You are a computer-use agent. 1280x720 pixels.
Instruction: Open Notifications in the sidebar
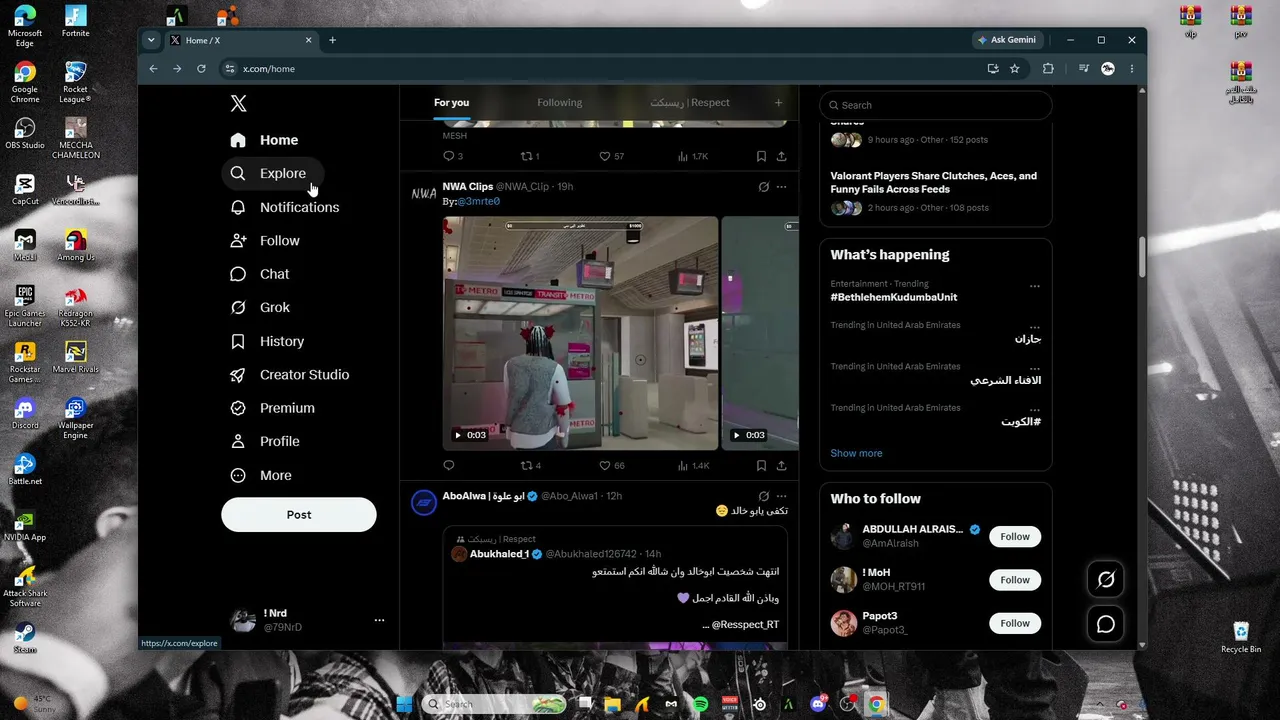pyautogui.click(x=285, y=207)
